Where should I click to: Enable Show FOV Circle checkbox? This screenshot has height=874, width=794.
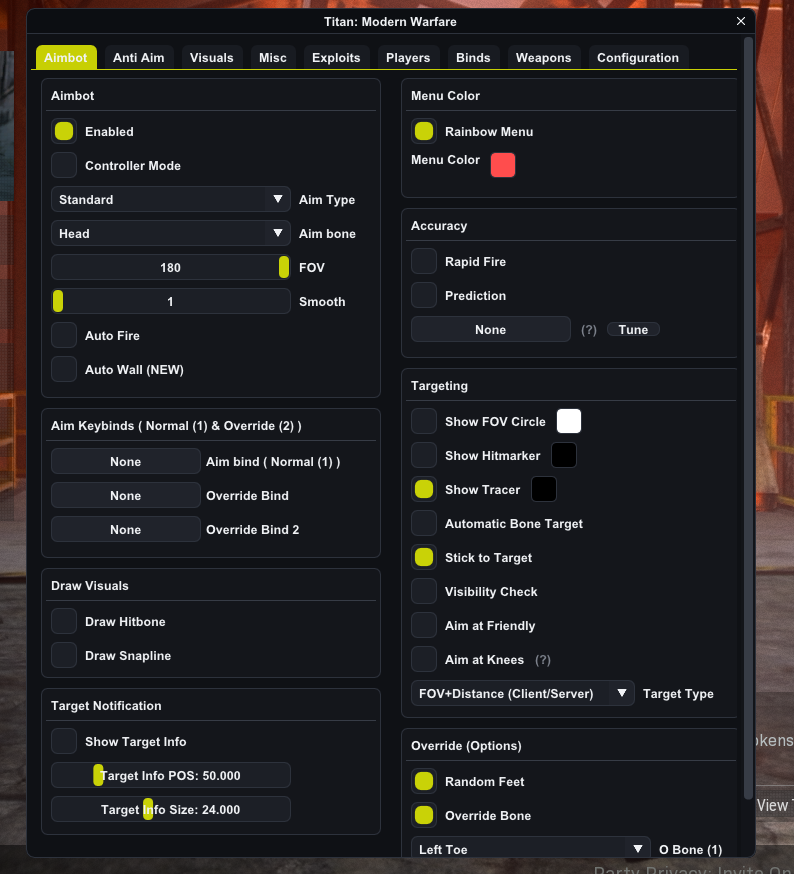point(424,421)
